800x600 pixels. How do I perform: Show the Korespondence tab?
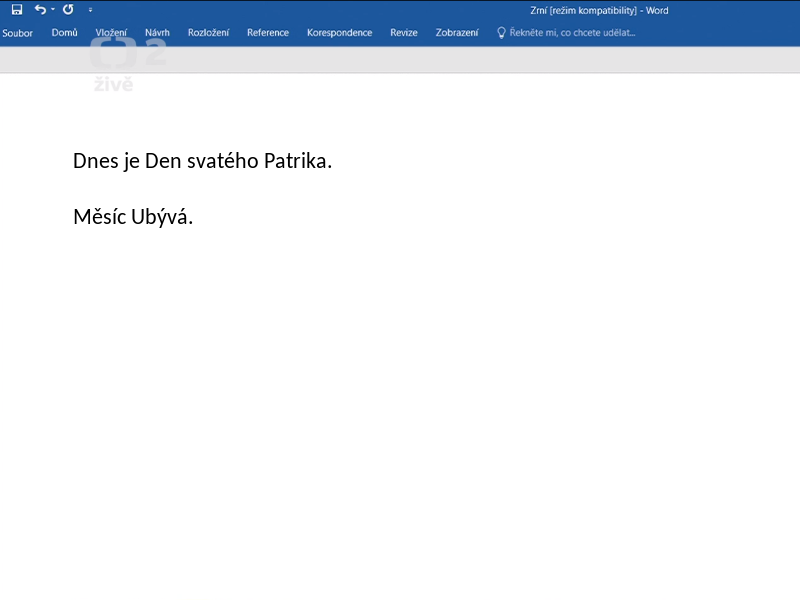(339, 33)
